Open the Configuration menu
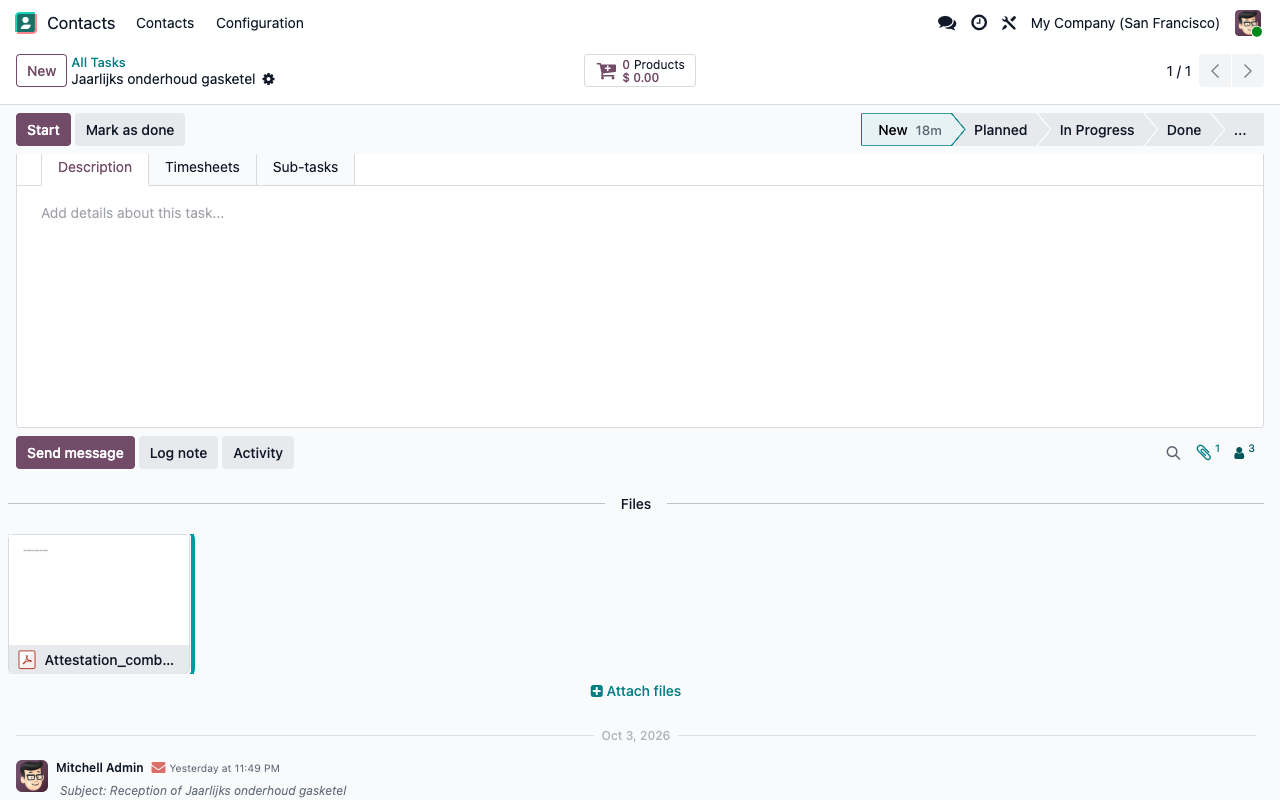The image size is (1280, 800). 260,23
